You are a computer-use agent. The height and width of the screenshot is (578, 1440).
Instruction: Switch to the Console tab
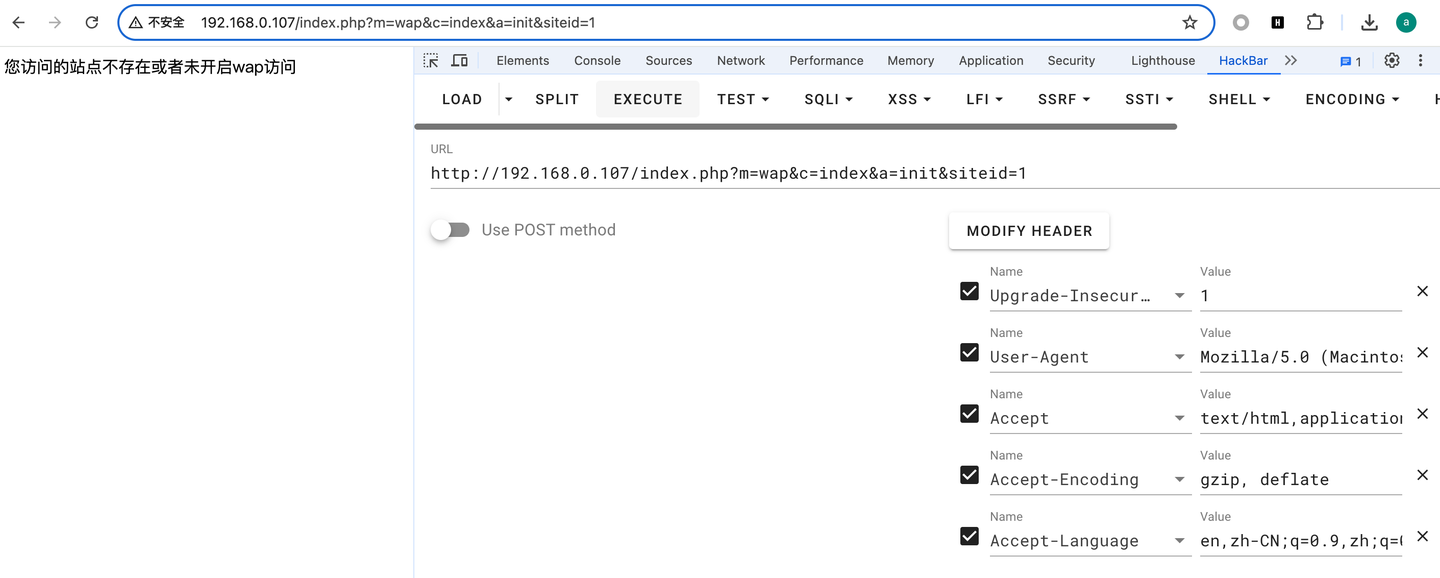597,60
